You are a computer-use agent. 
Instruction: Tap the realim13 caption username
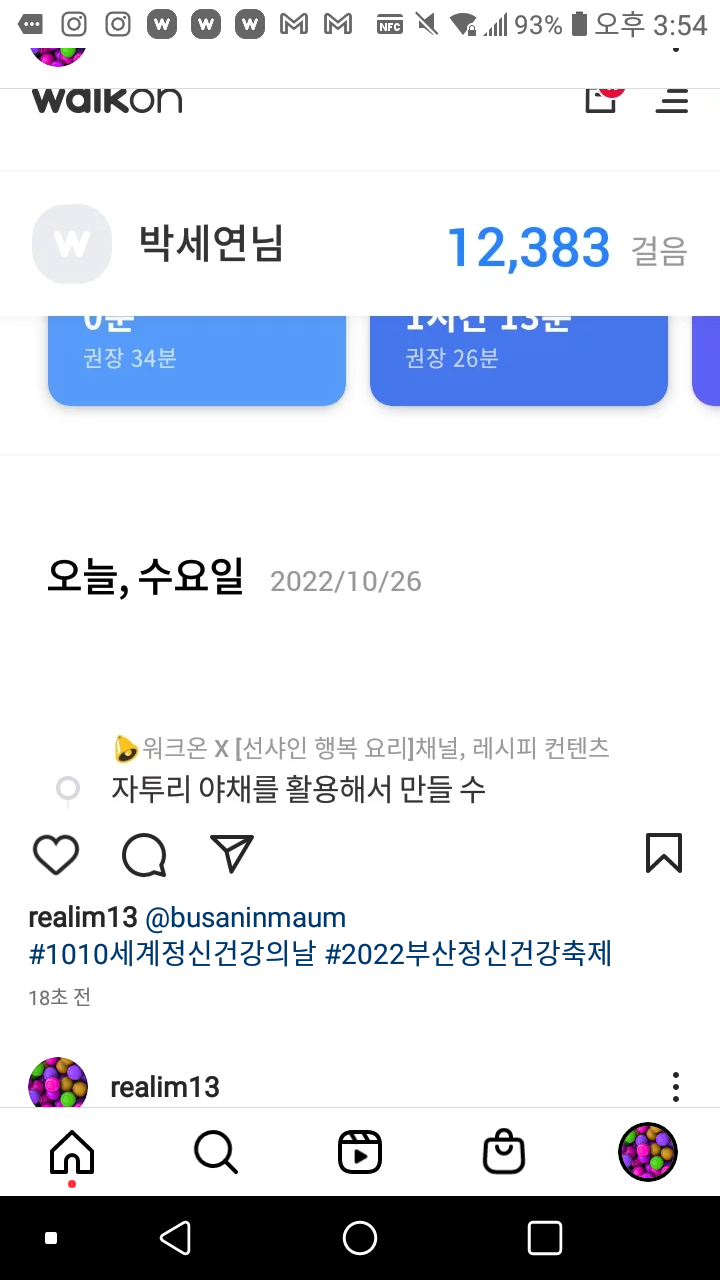(83, 917)
